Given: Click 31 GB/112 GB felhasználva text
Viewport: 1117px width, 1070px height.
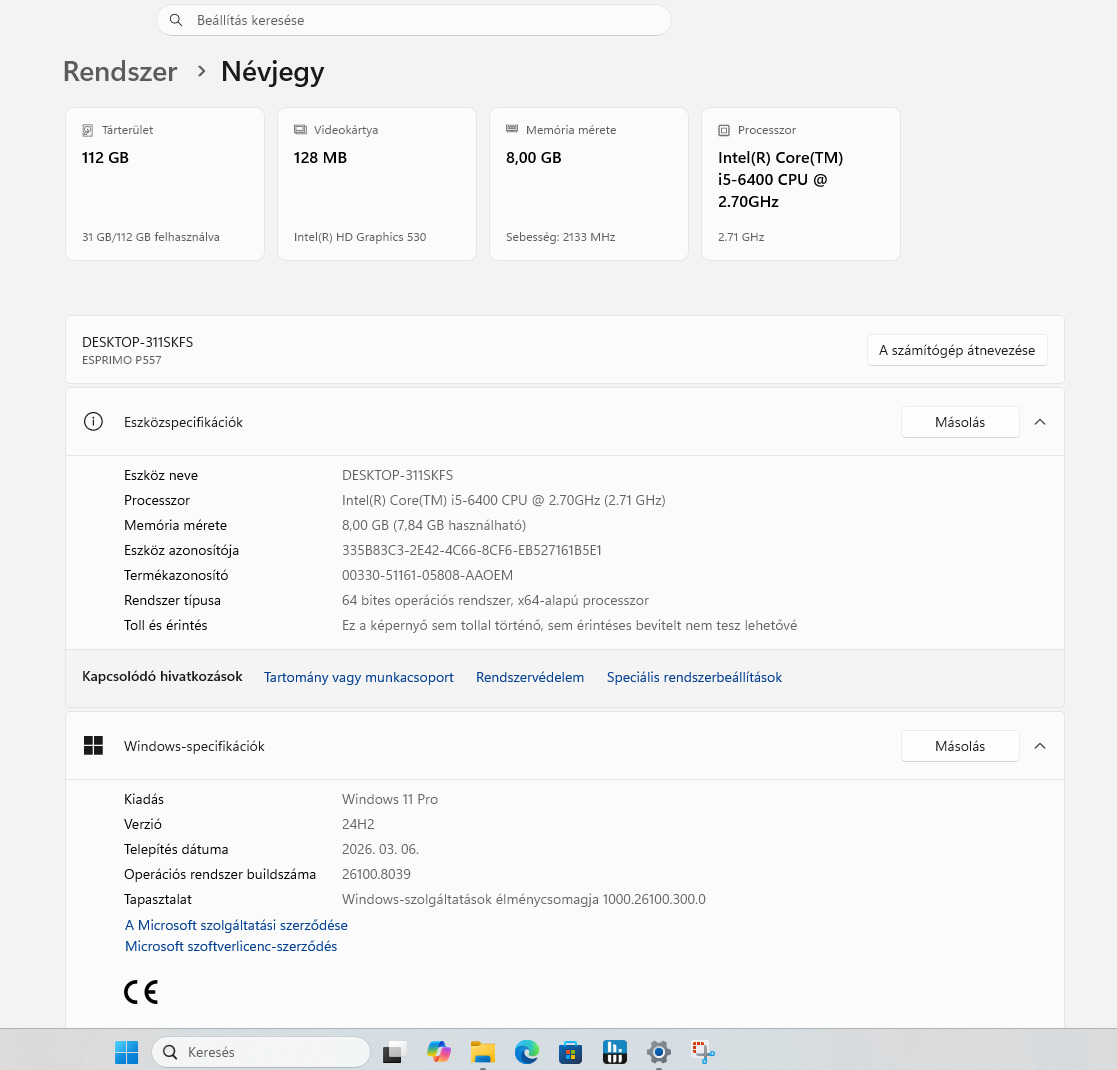Looking at the screenshot, I should click(x=151, y=237).
